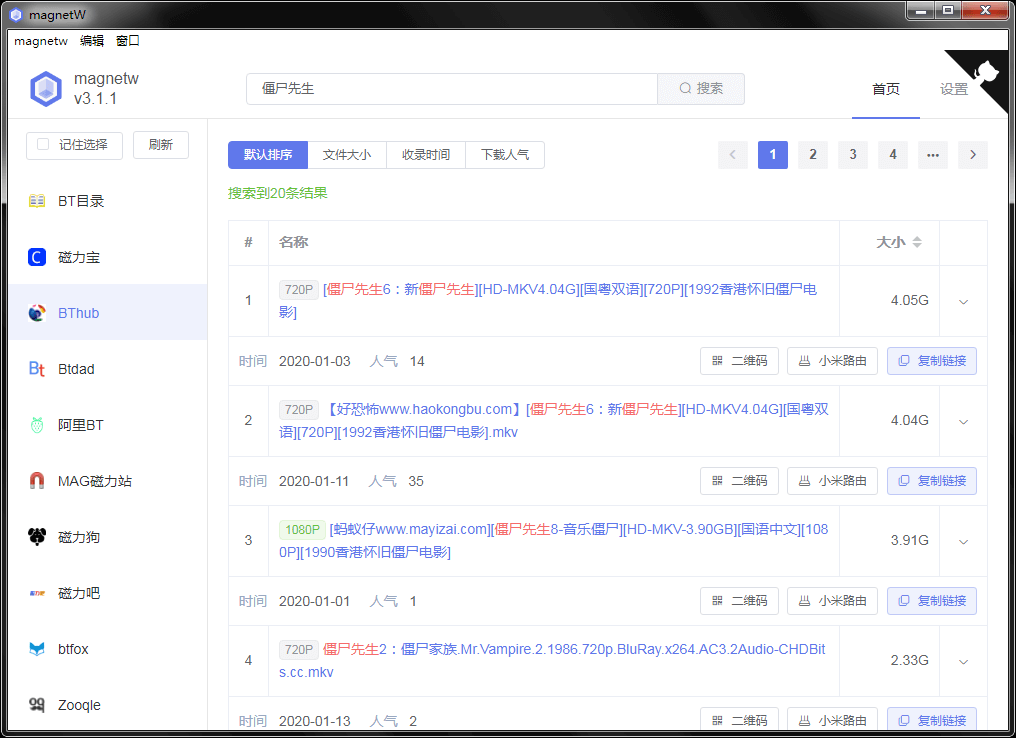Click the 搜索 button
The width and height of the screenshot is (1016, 738).
(x=701, y=89)
